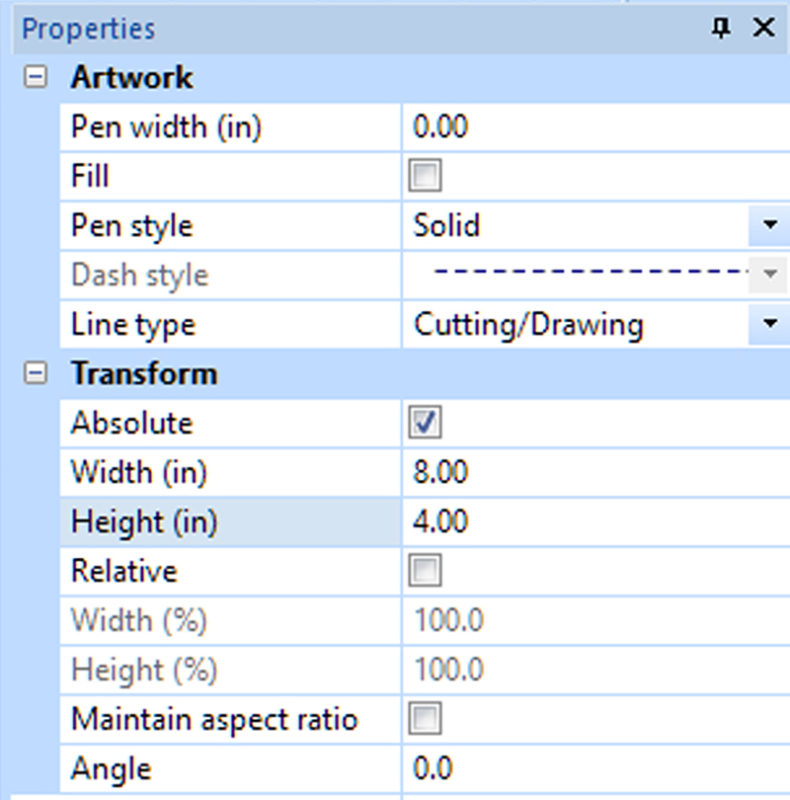Click the Angle value field
This screenshot has height=800, width=790.
[x=590, y=768]
